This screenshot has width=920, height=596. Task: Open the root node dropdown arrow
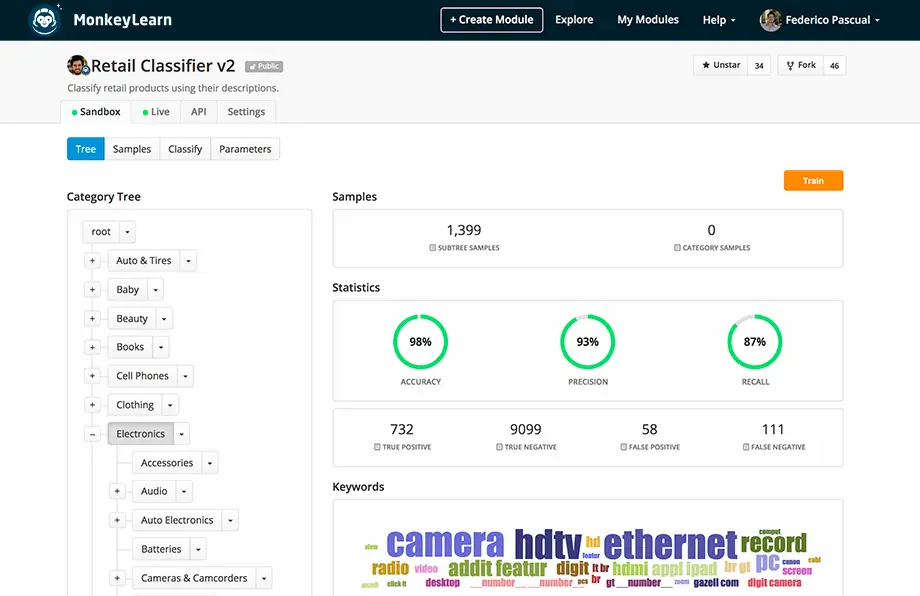point(127,232)
